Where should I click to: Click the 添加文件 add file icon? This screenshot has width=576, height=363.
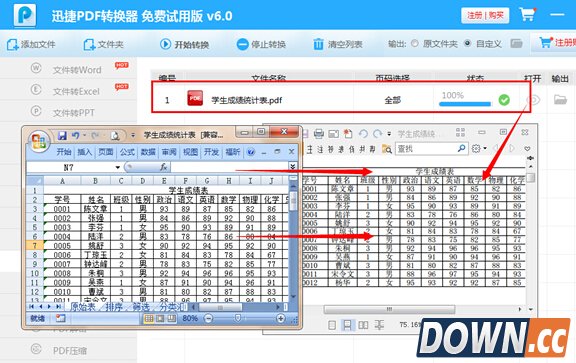click(x=12, y=44)
